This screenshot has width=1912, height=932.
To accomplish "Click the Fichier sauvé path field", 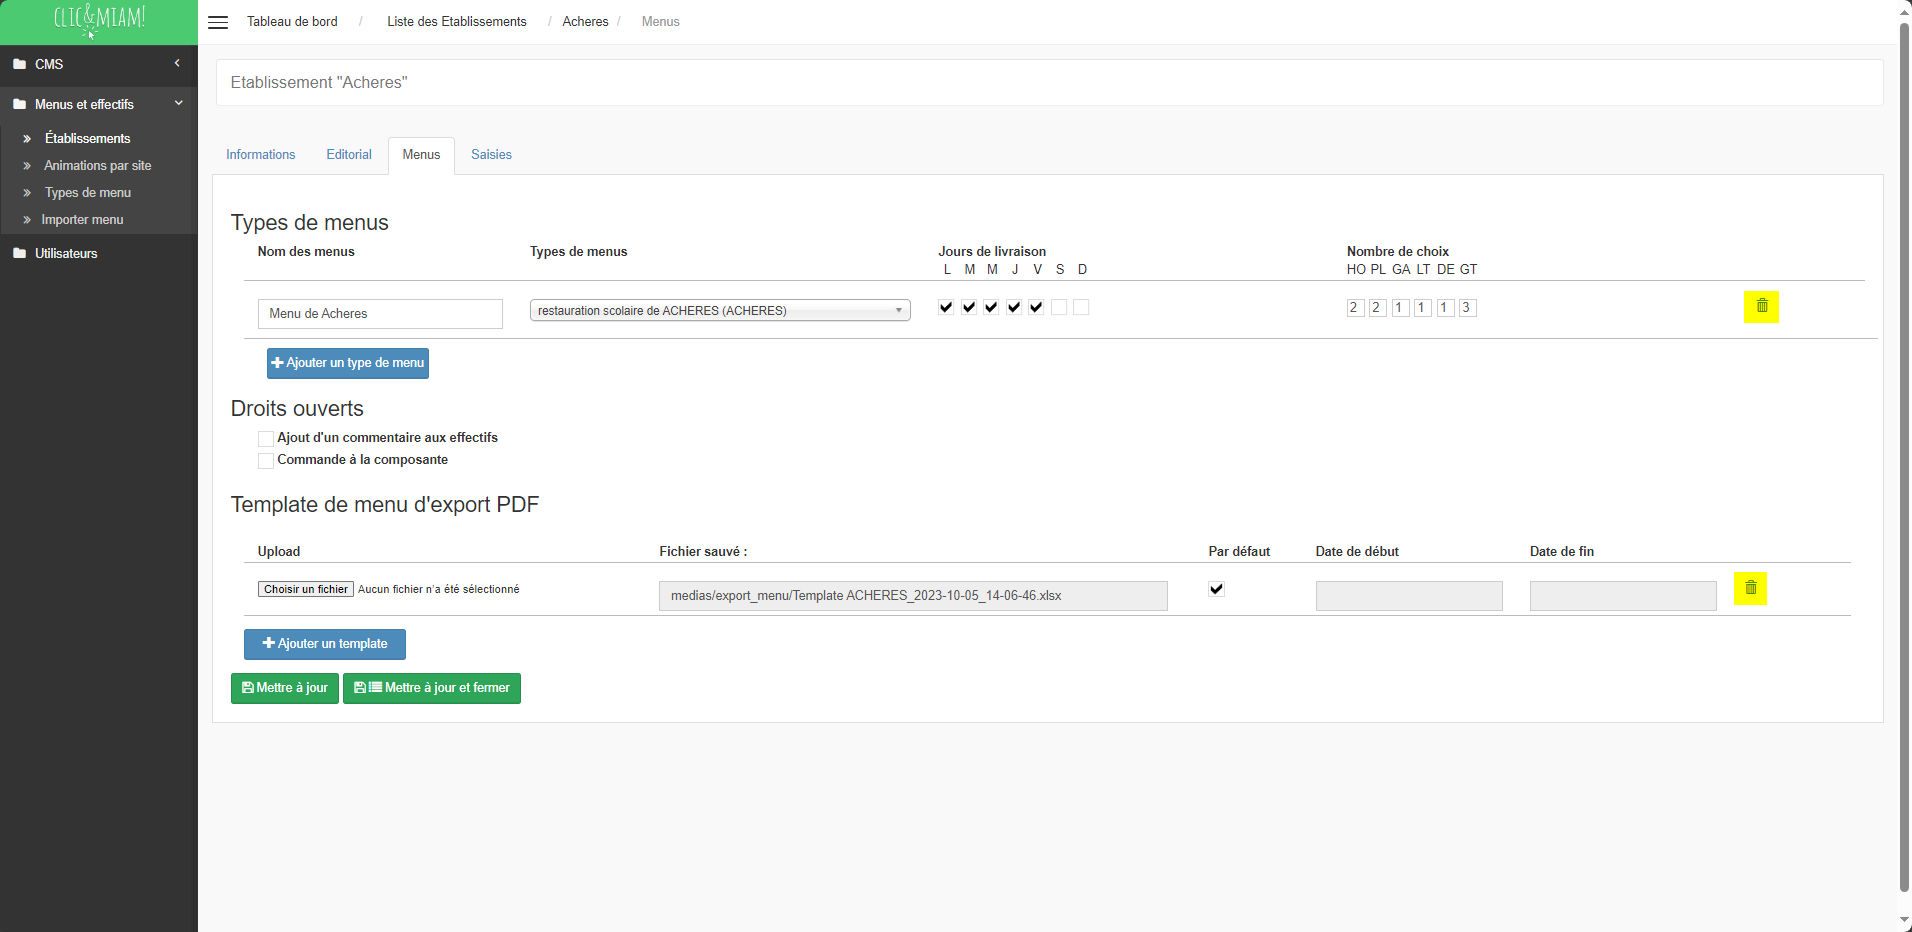I will pos(913,596).
